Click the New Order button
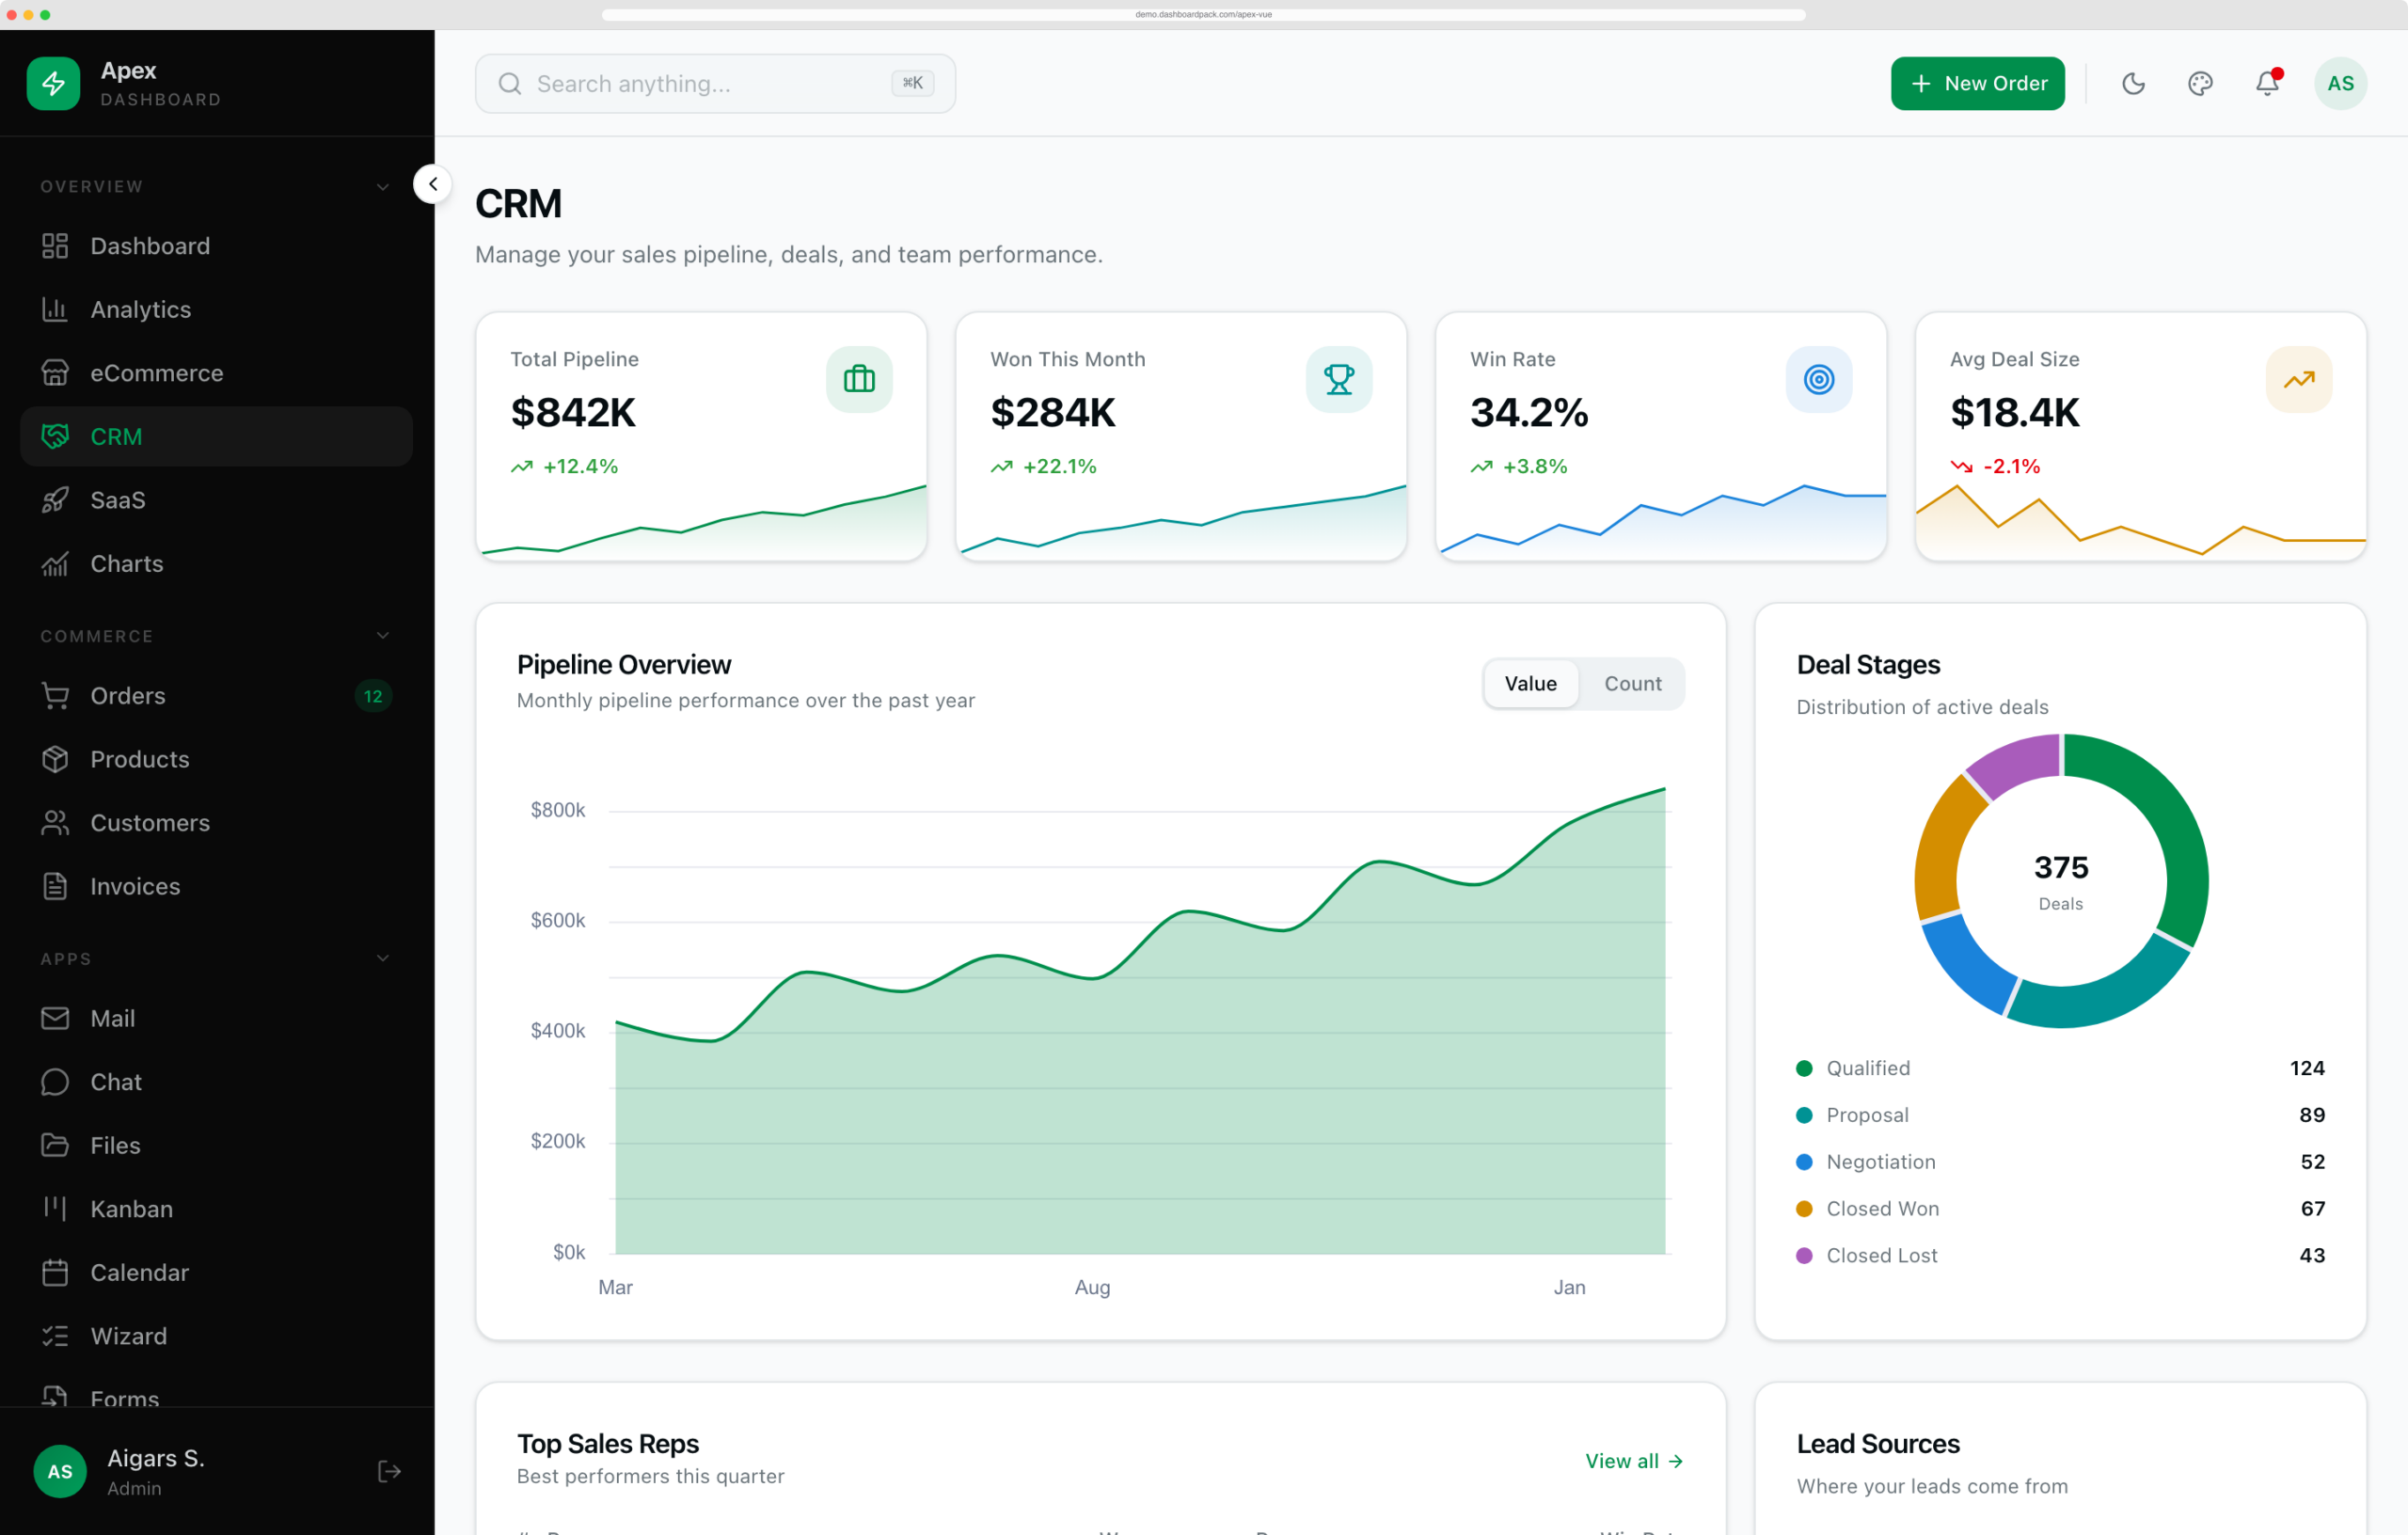Image resolution: width=2408 pixels, height=1535 pixels. tap(1977, 84)
